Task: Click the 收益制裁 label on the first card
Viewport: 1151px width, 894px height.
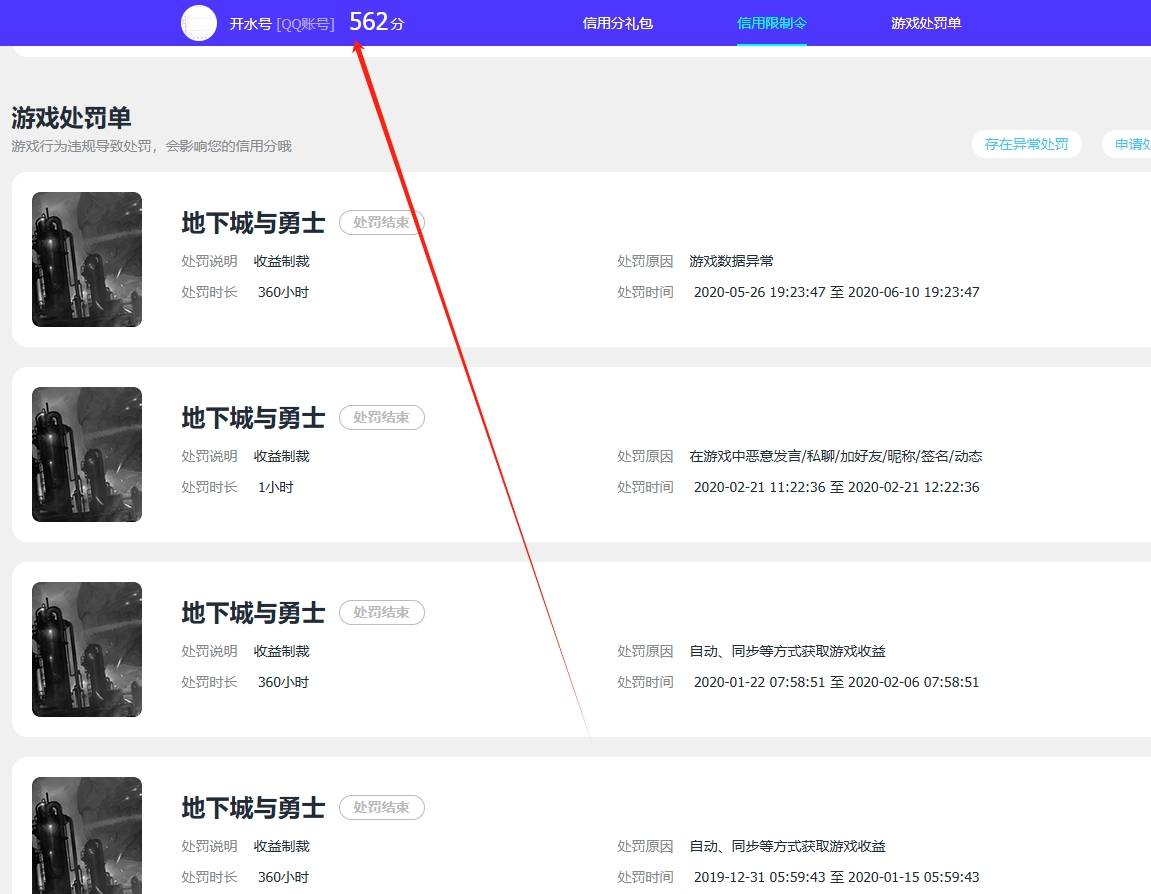Action: (x=282, y=261)
